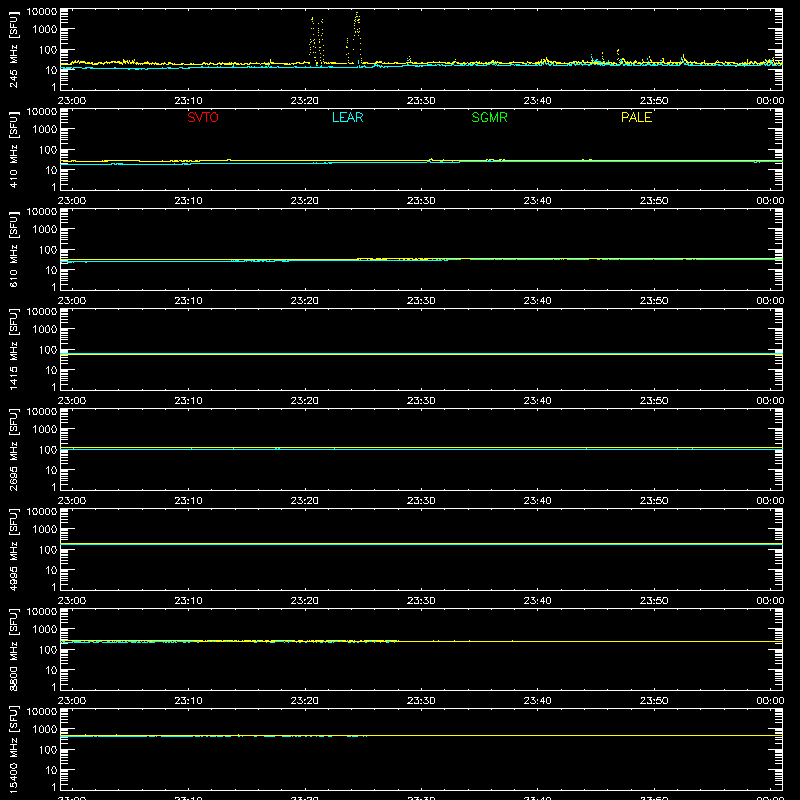Click the 1000 y-axis label of the 410 MHz plot
The height and width of the screenshot is (800, 800).
45,130
